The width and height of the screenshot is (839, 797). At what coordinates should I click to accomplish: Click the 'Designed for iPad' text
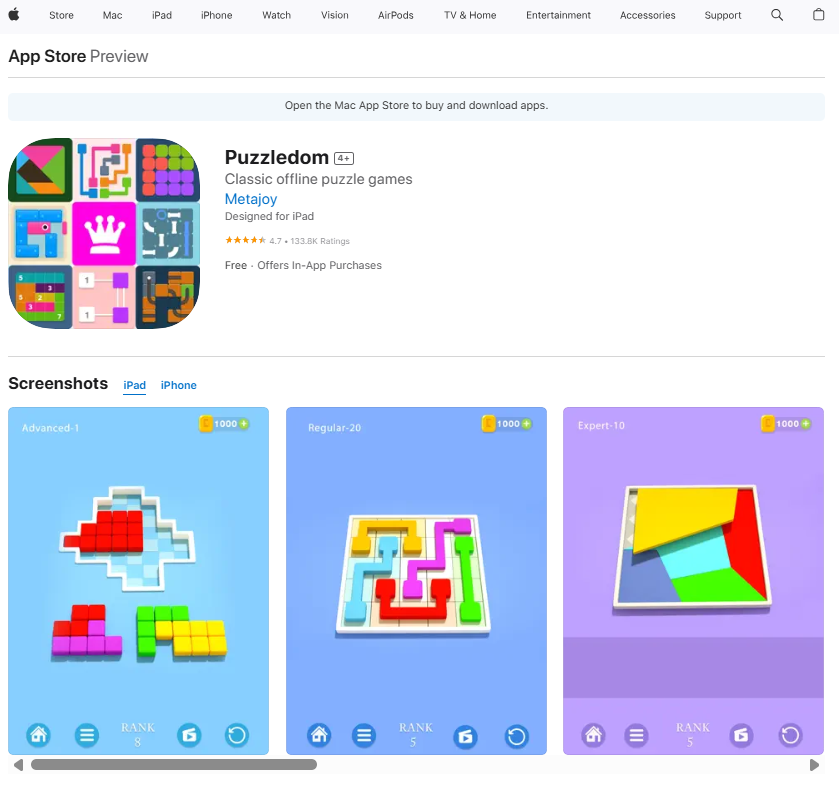pos(269,216)
